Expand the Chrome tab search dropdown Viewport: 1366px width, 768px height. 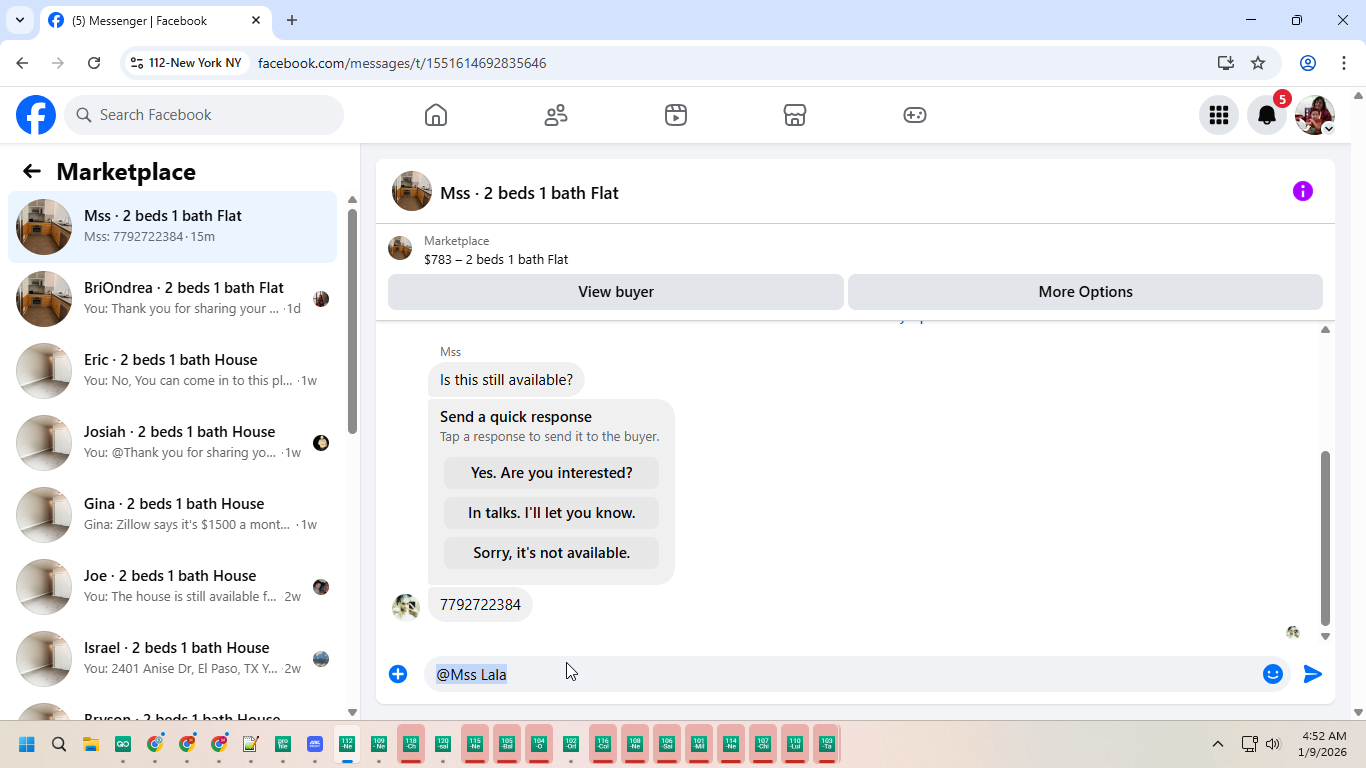coord(20,20)
